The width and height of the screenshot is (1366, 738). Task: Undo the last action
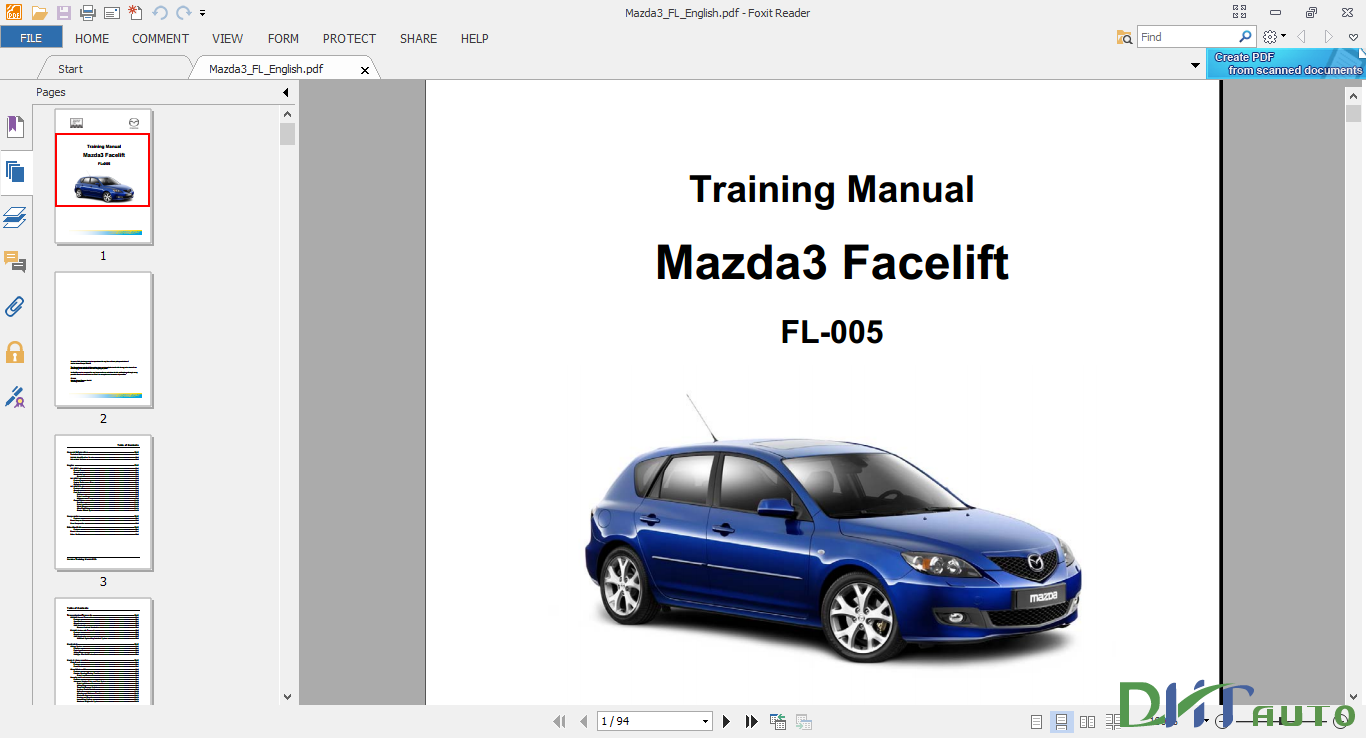coord(160,13)
